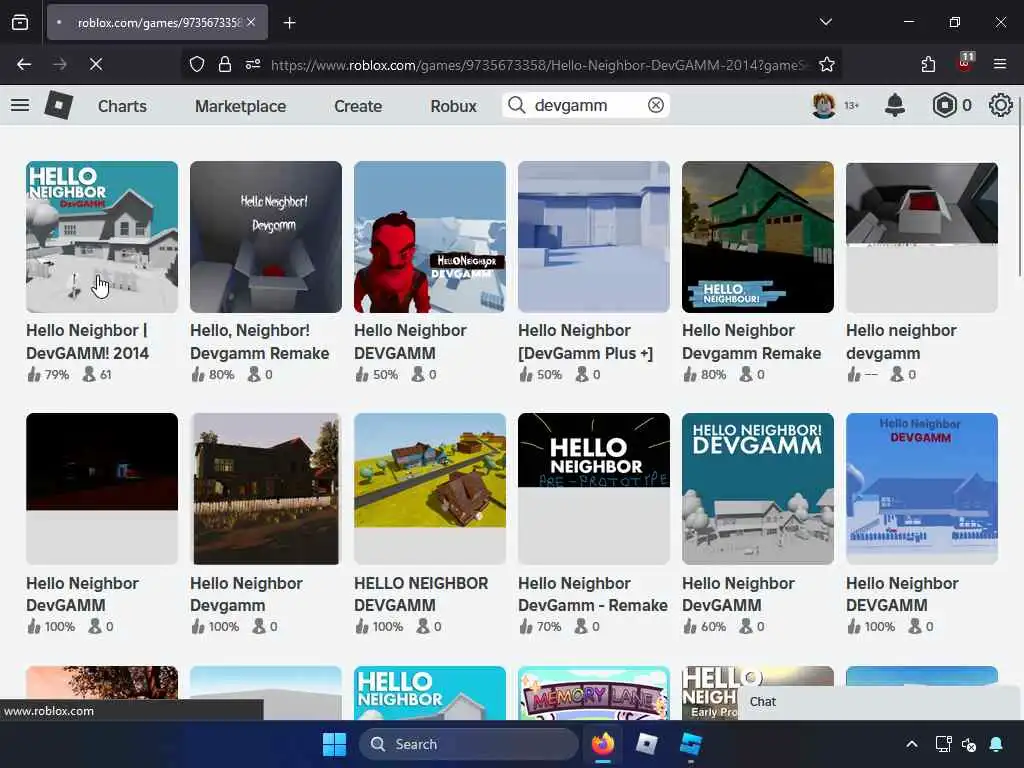The image size is (1024, 768).
Task: Open the browser extensions puzzle icon
Action: click(x=928, y=64)
